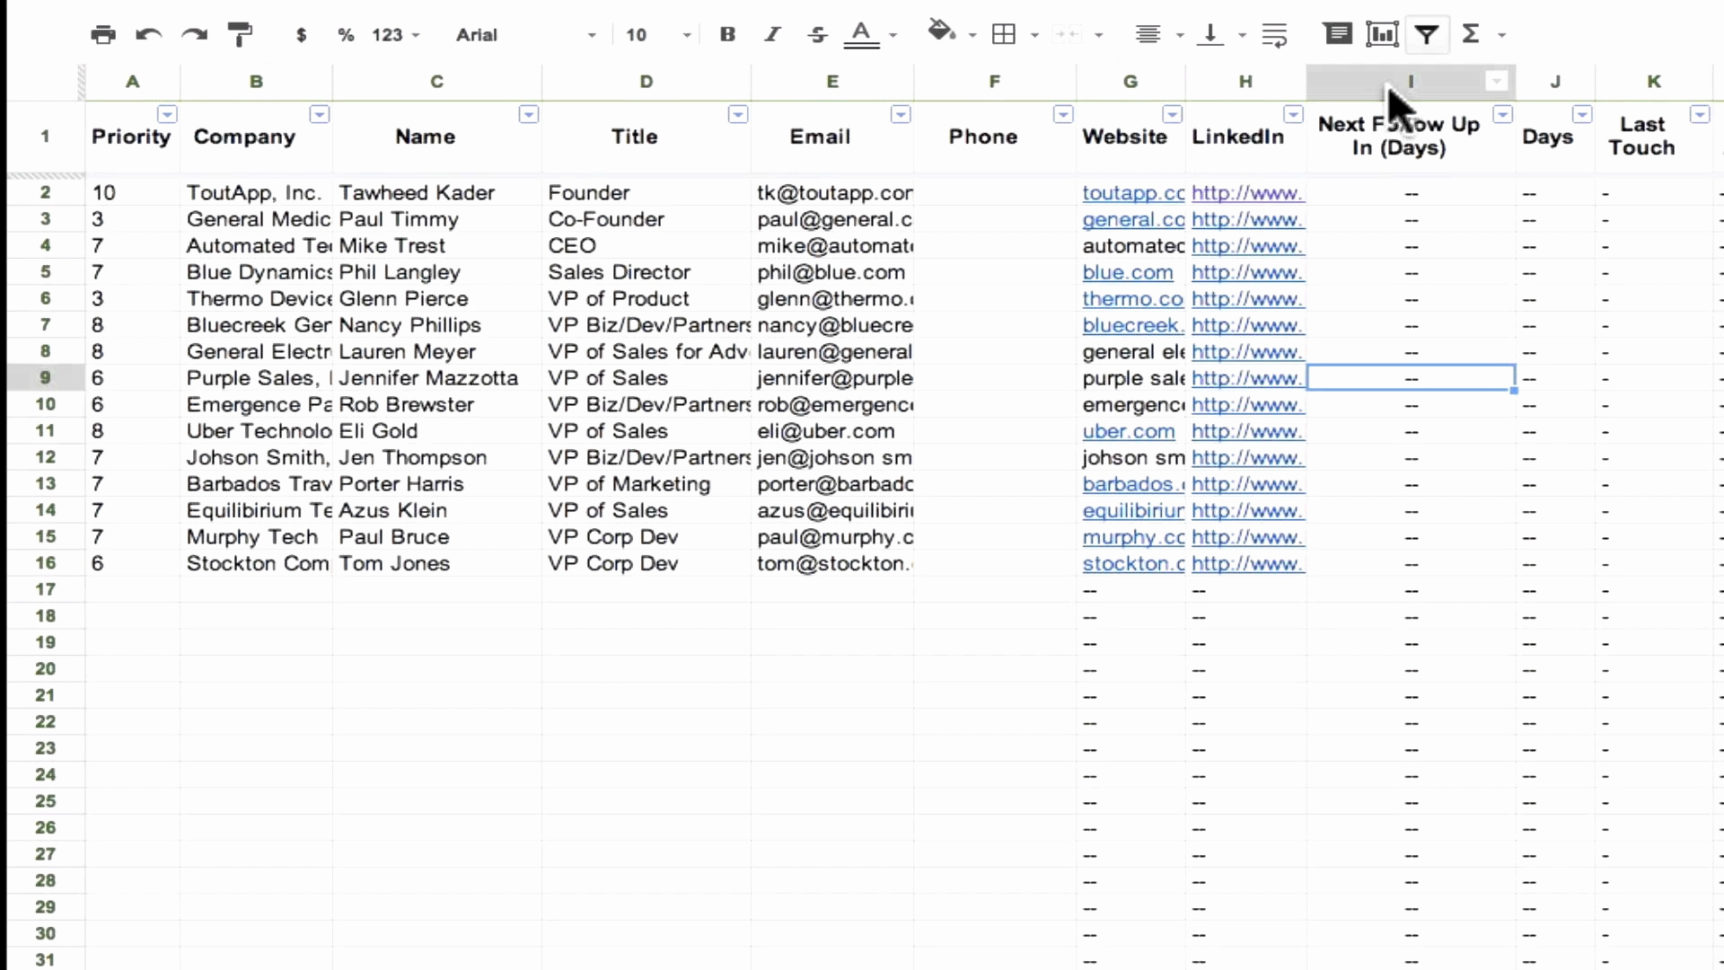The image size is (1724, 970).
Task: Select row 9 header
Action: click(45, 378)
